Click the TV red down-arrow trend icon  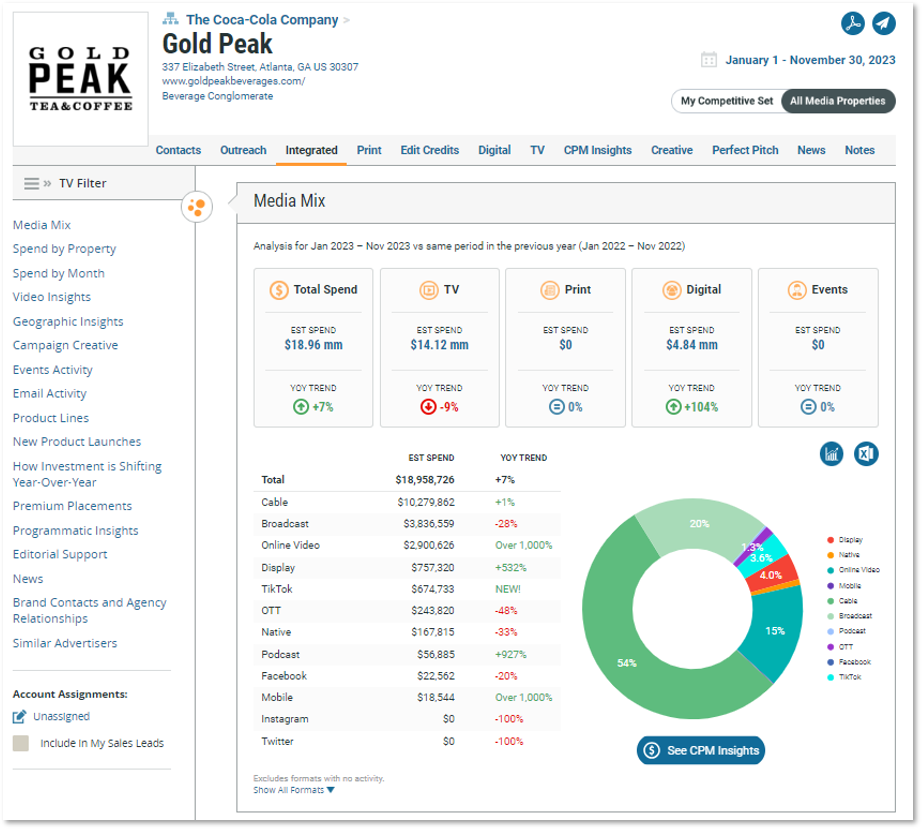pos(428,407)
